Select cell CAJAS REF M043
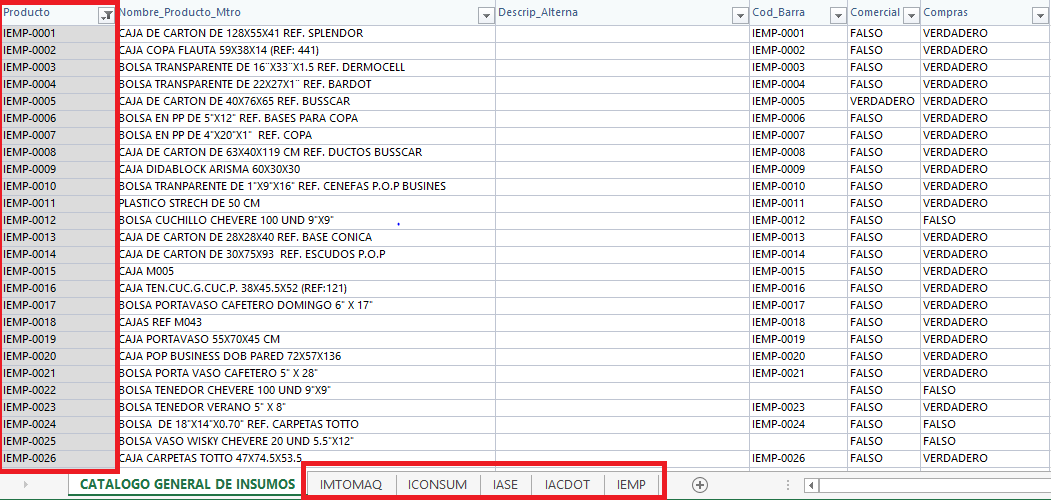Screen dimensions: 1051x500 click(306, 322)
